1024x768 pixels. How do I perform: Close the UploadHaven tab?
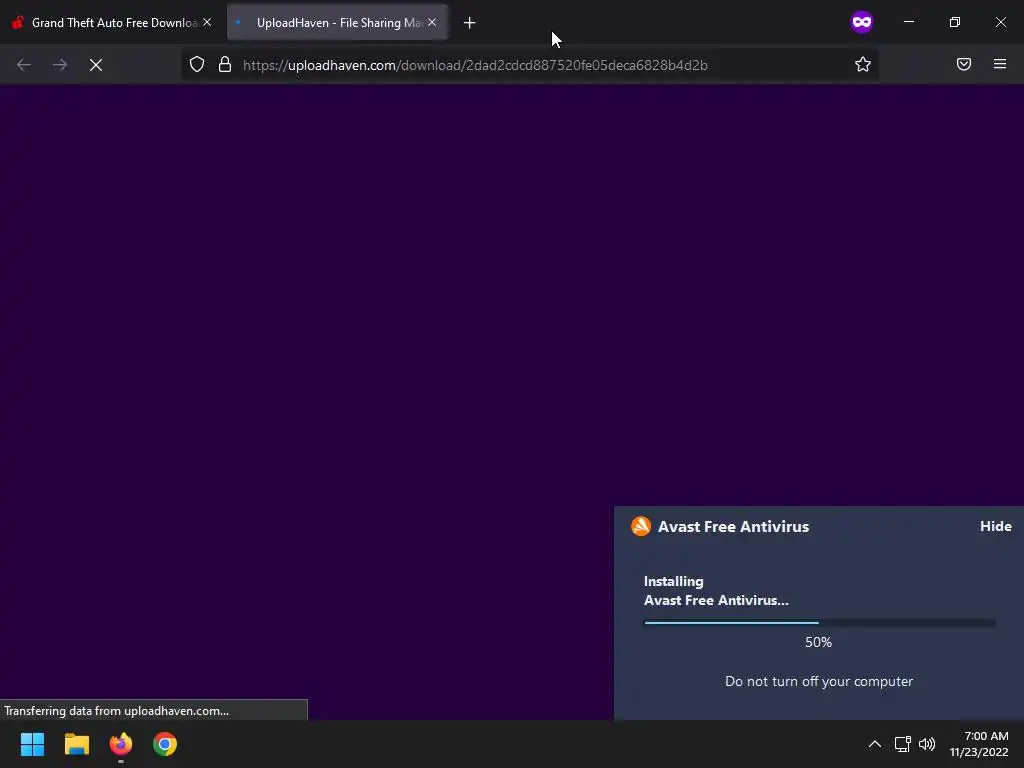pos(432,22)
